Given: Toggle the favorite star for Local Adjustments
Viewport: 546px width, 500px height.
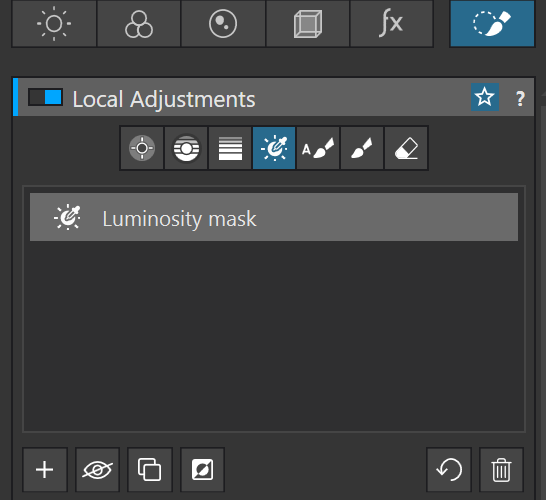Looking at the screenshot, I should pyautogui.click(x=485, y=97).
